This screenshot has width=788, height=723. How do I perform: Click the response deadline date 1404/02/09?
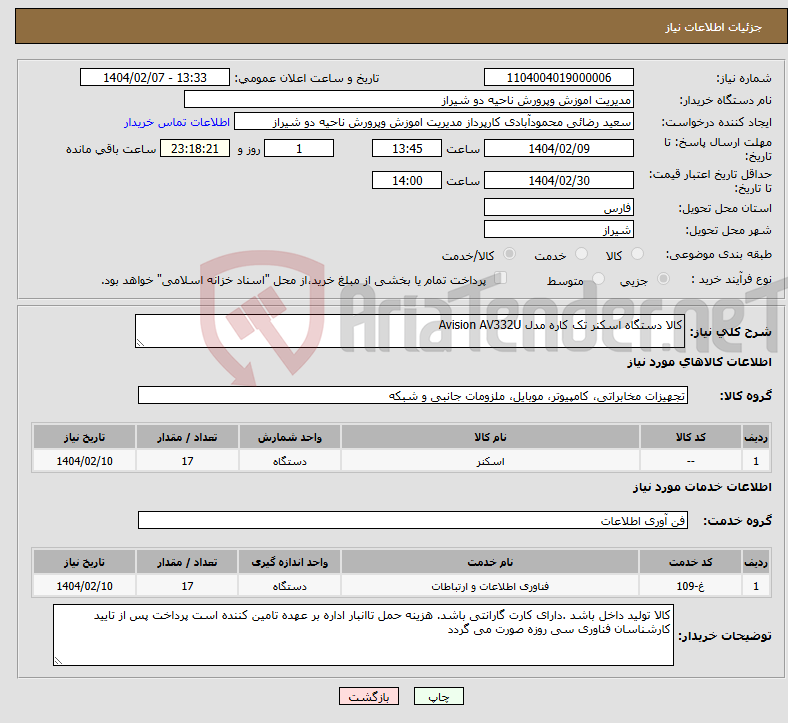click(x=558, y=148)
